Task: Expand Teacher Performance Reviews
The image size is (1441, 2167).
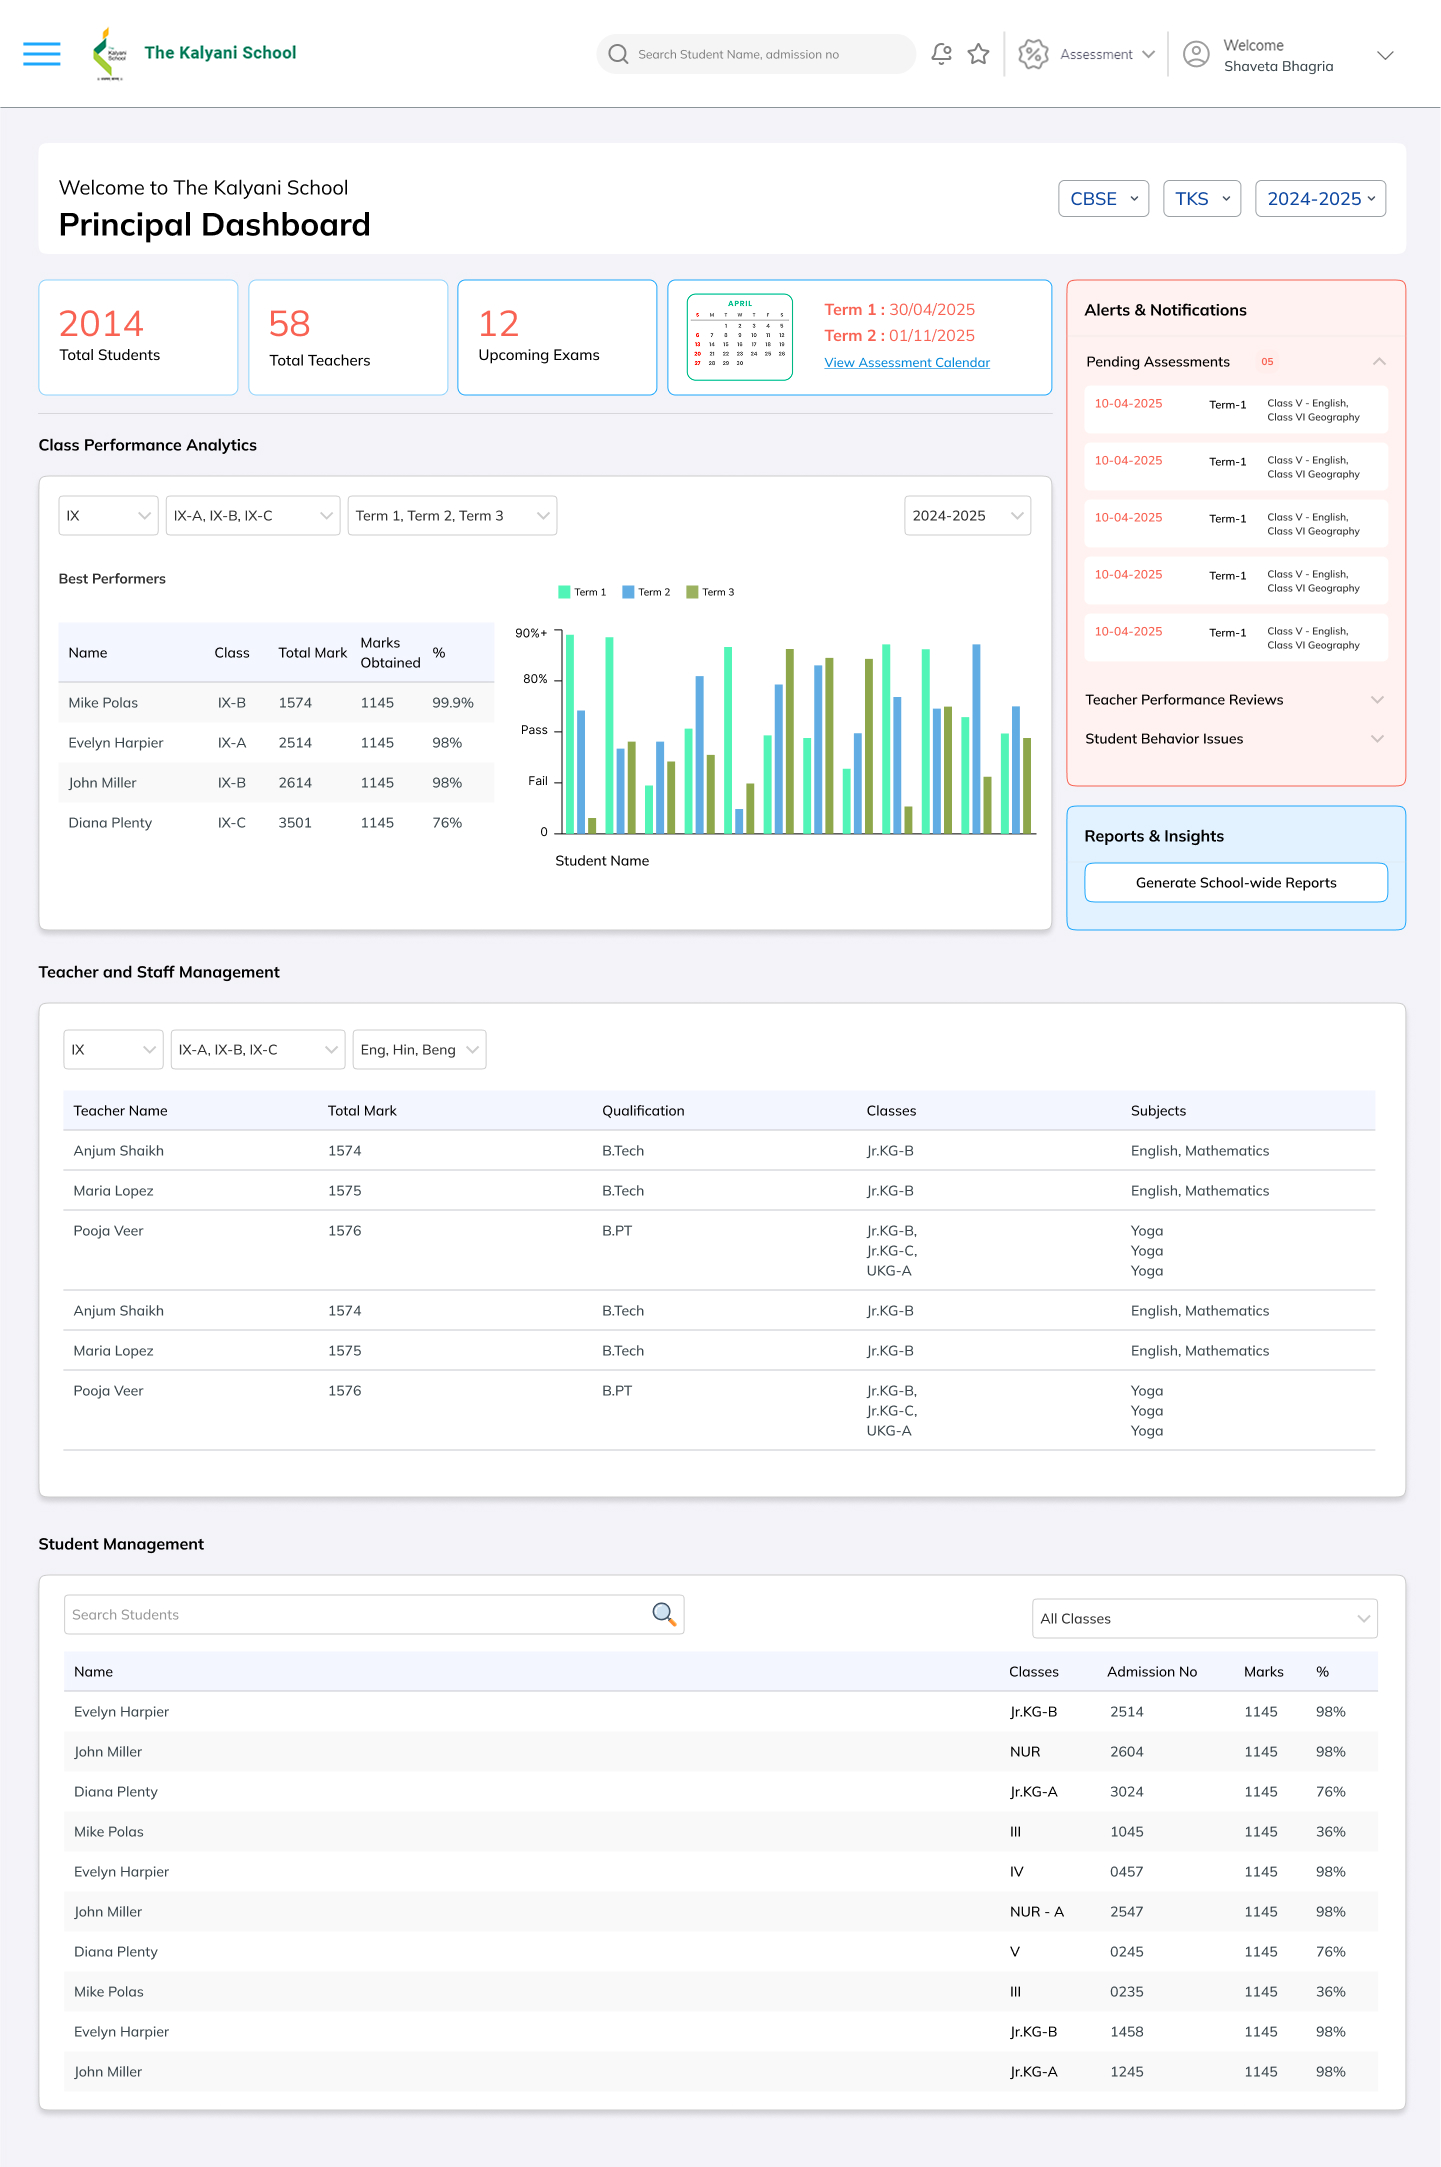Action: click(1377, 700)
